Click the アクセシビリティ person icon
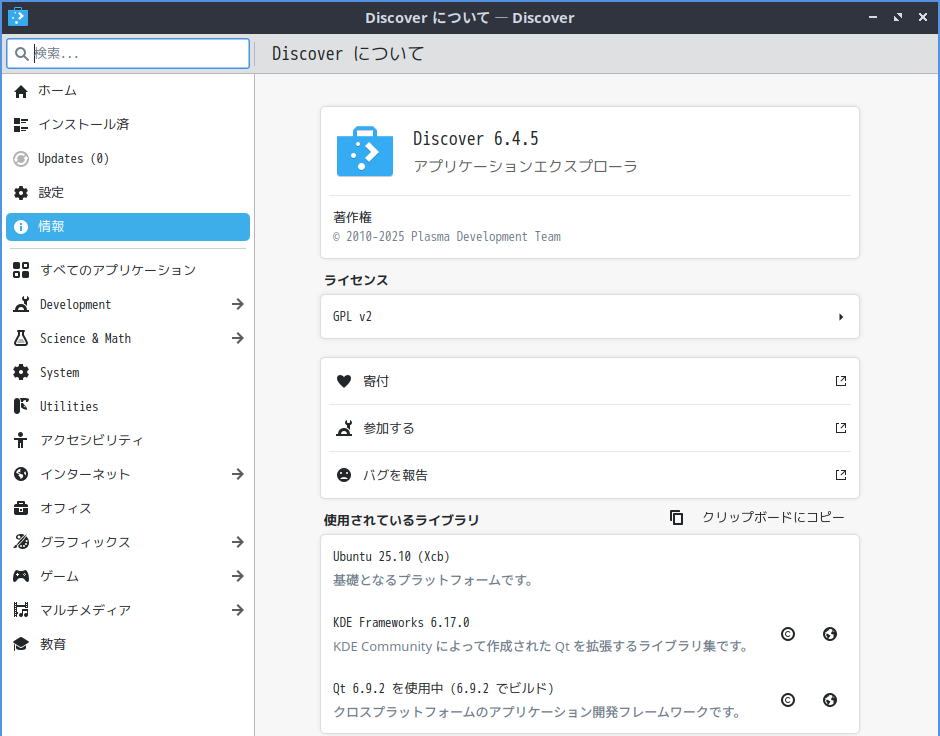This screenshot has height=736, width=940. (21, 440)
